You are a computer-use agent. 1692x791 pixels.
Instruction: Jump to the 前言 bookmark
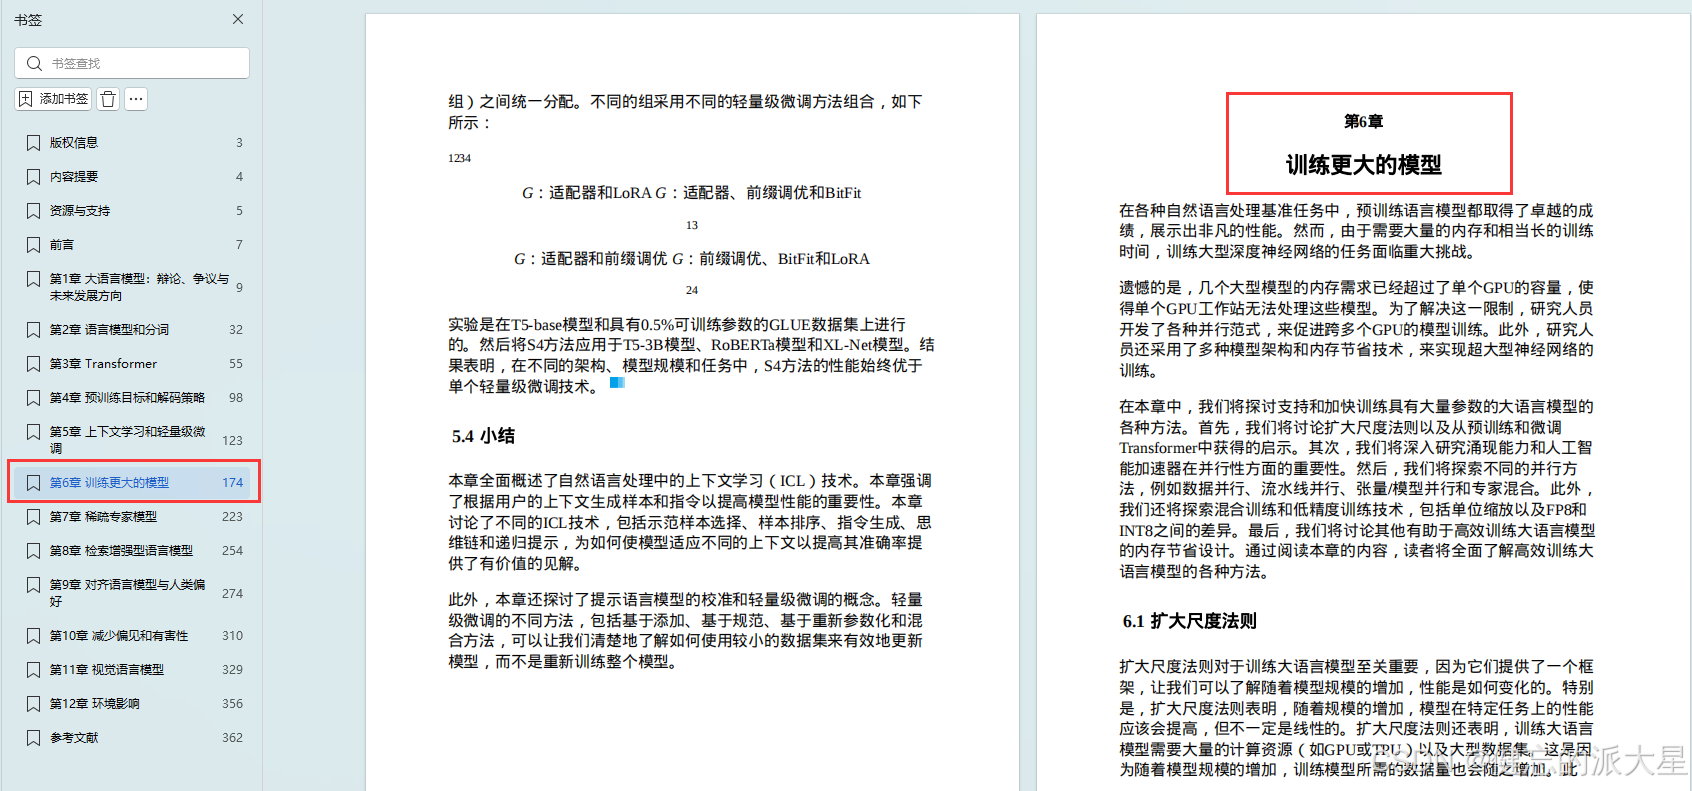coord(62,245)
